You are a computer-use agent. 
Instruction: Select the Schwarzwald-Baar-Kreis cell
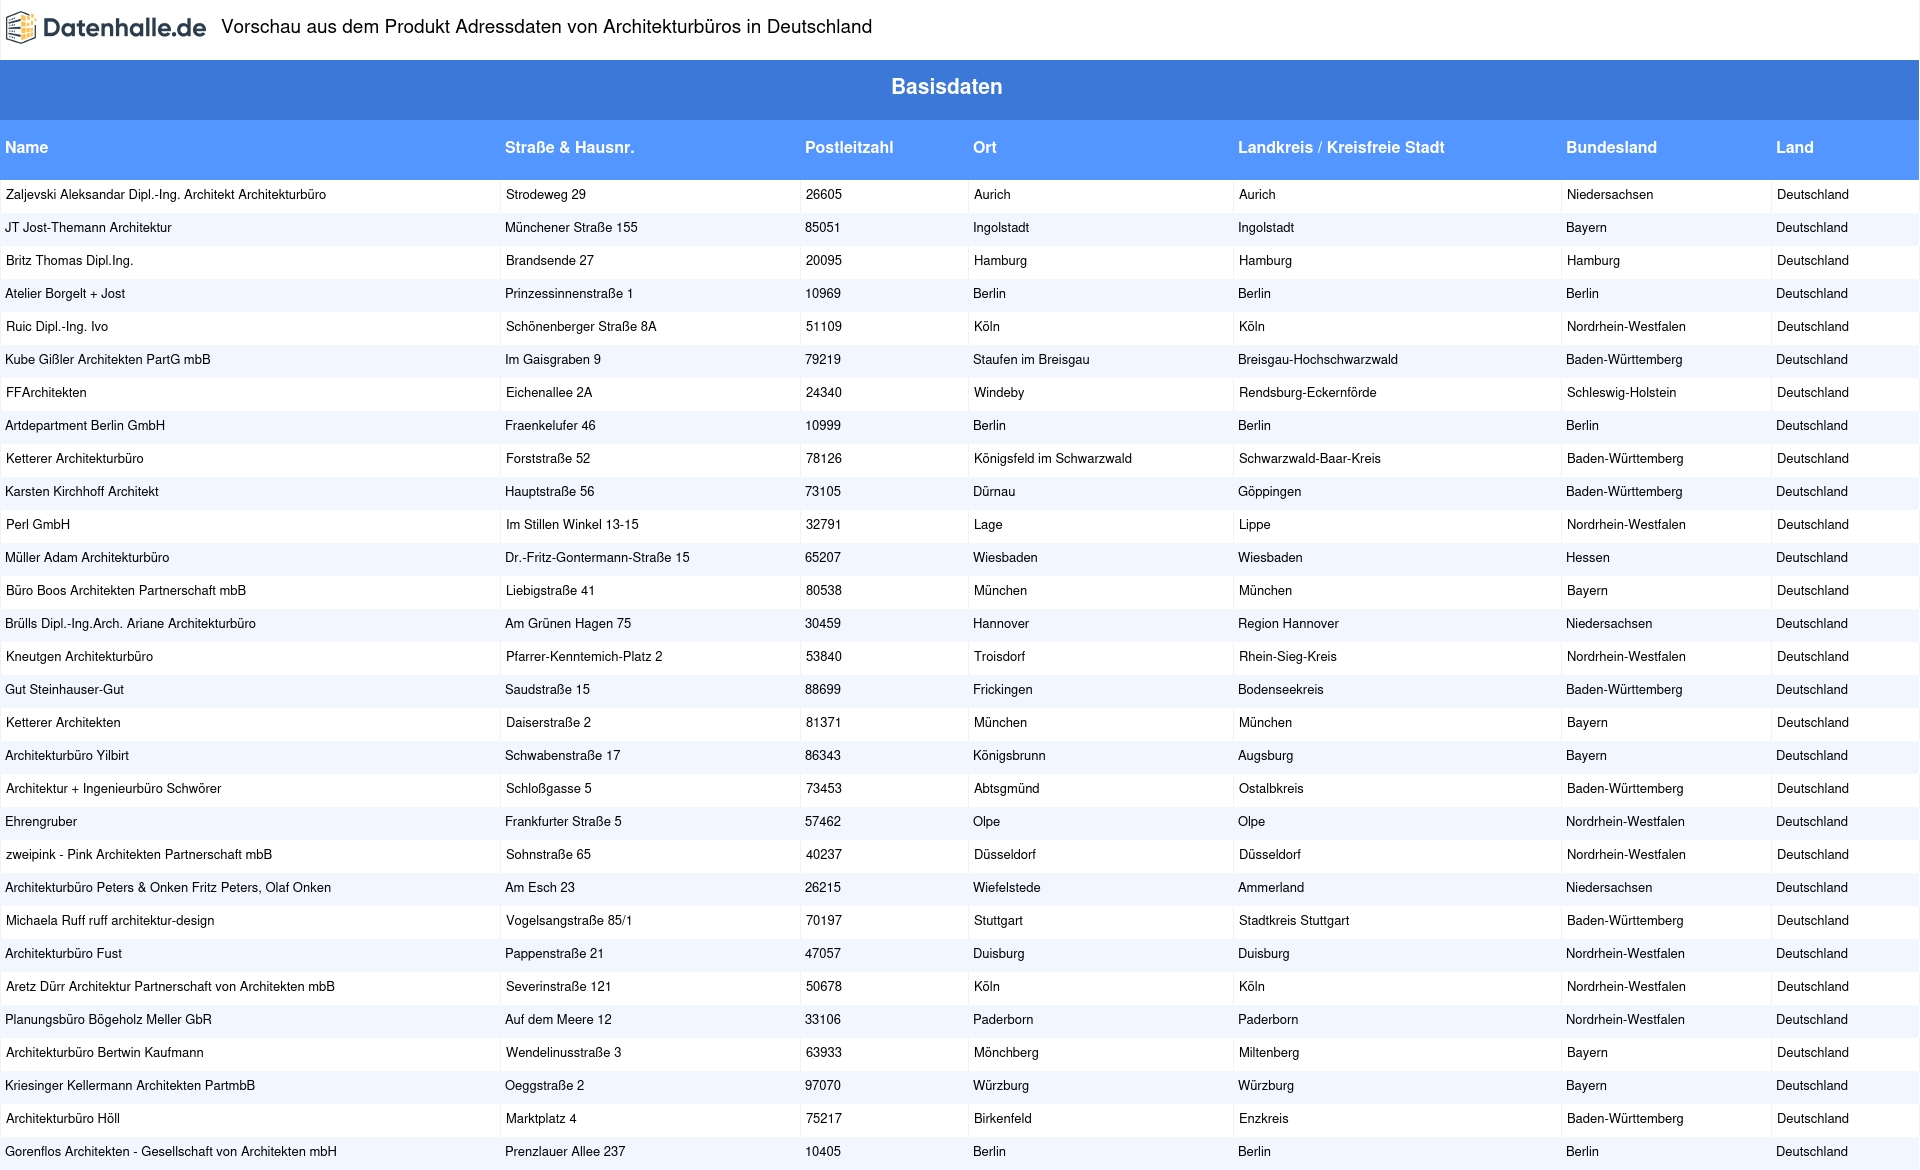coord(1310,459)
